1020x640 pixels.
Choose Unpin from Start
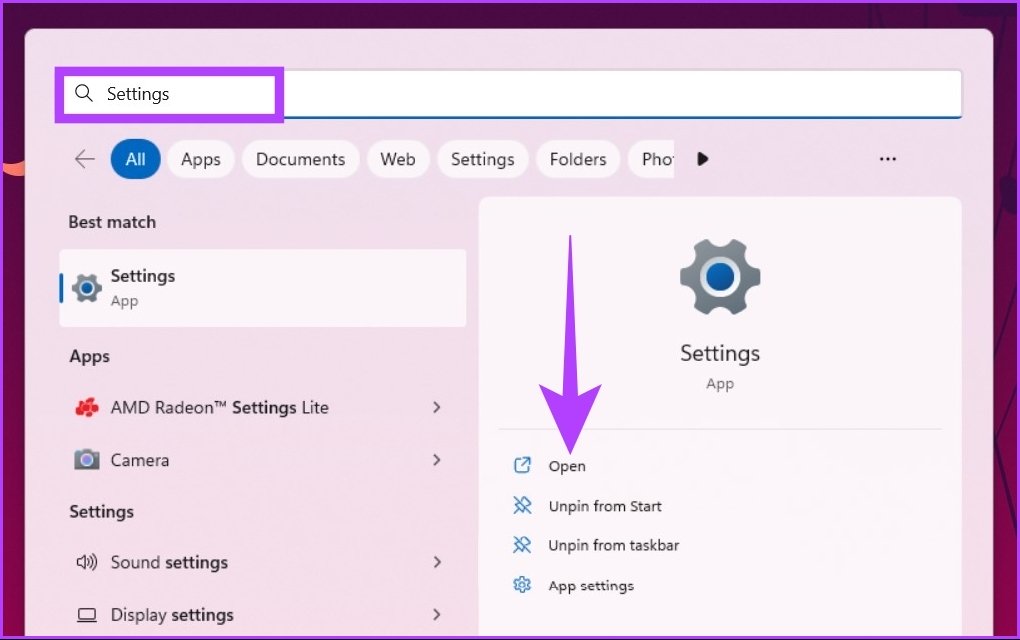pos(604,506)
